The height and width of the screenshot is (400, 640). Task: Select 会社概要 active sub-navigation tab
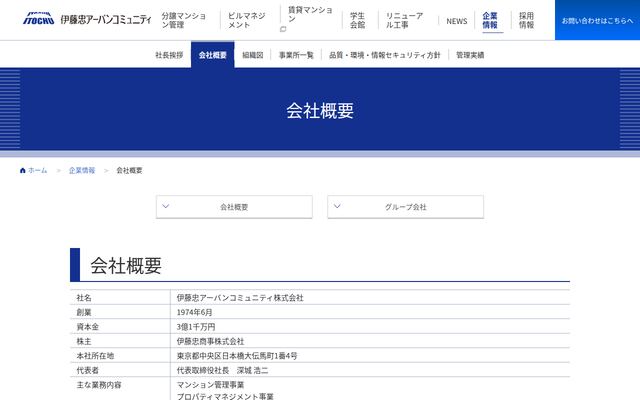pos(213,55)
